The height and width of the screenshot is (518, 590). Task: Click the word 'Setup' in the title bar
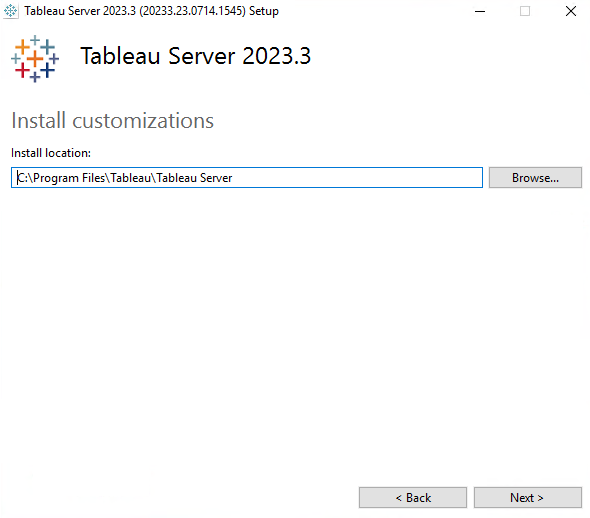pyautogui.click(x=264, y=11)
